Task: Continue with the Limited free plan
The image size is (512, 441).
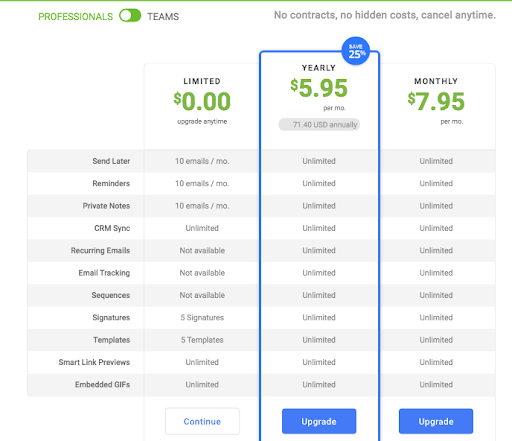Action: click(x=202, y=421)
